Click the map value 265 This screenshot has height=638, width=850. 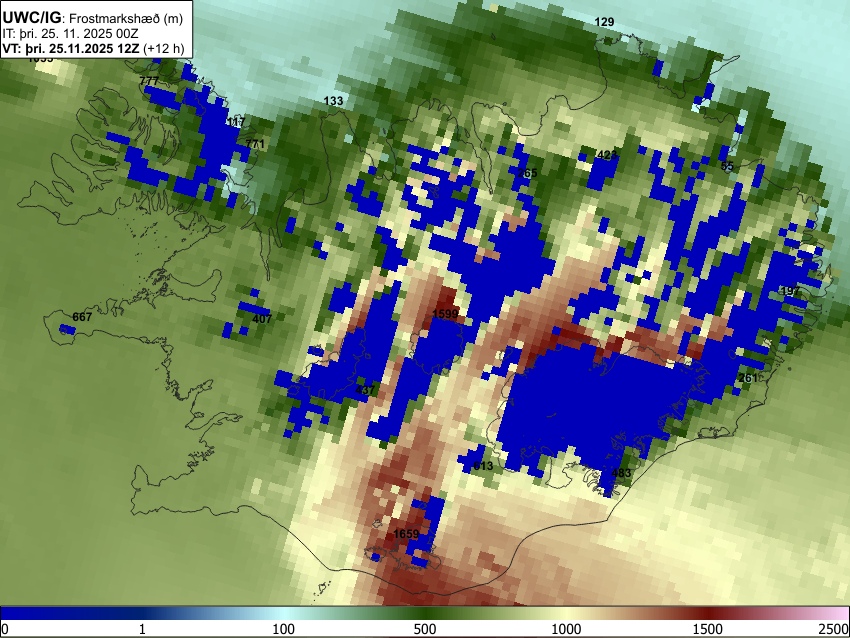pyautogui.click(x=527, y=173)
